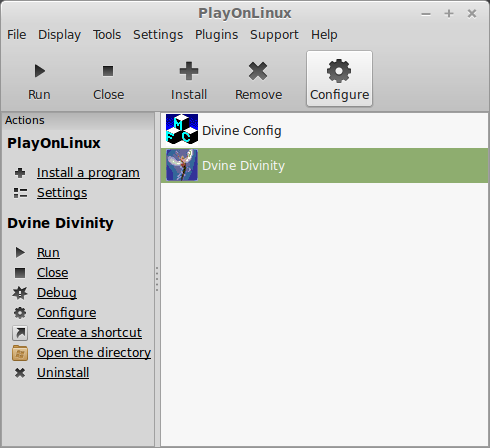The image size is (490, 448).
Task: Open the Plugins menu
Action: pos(216,35)
